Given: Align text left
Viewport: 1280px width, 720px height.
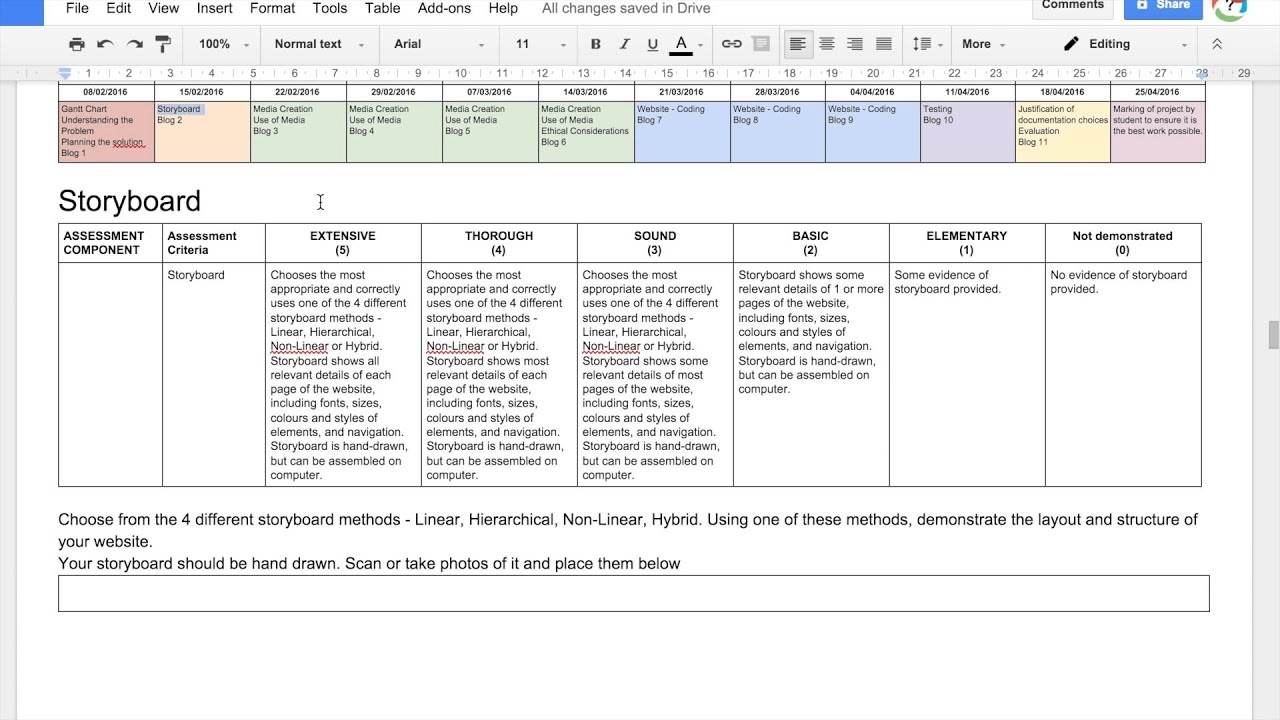Looking at the screenshot, I should click(797, 44).
